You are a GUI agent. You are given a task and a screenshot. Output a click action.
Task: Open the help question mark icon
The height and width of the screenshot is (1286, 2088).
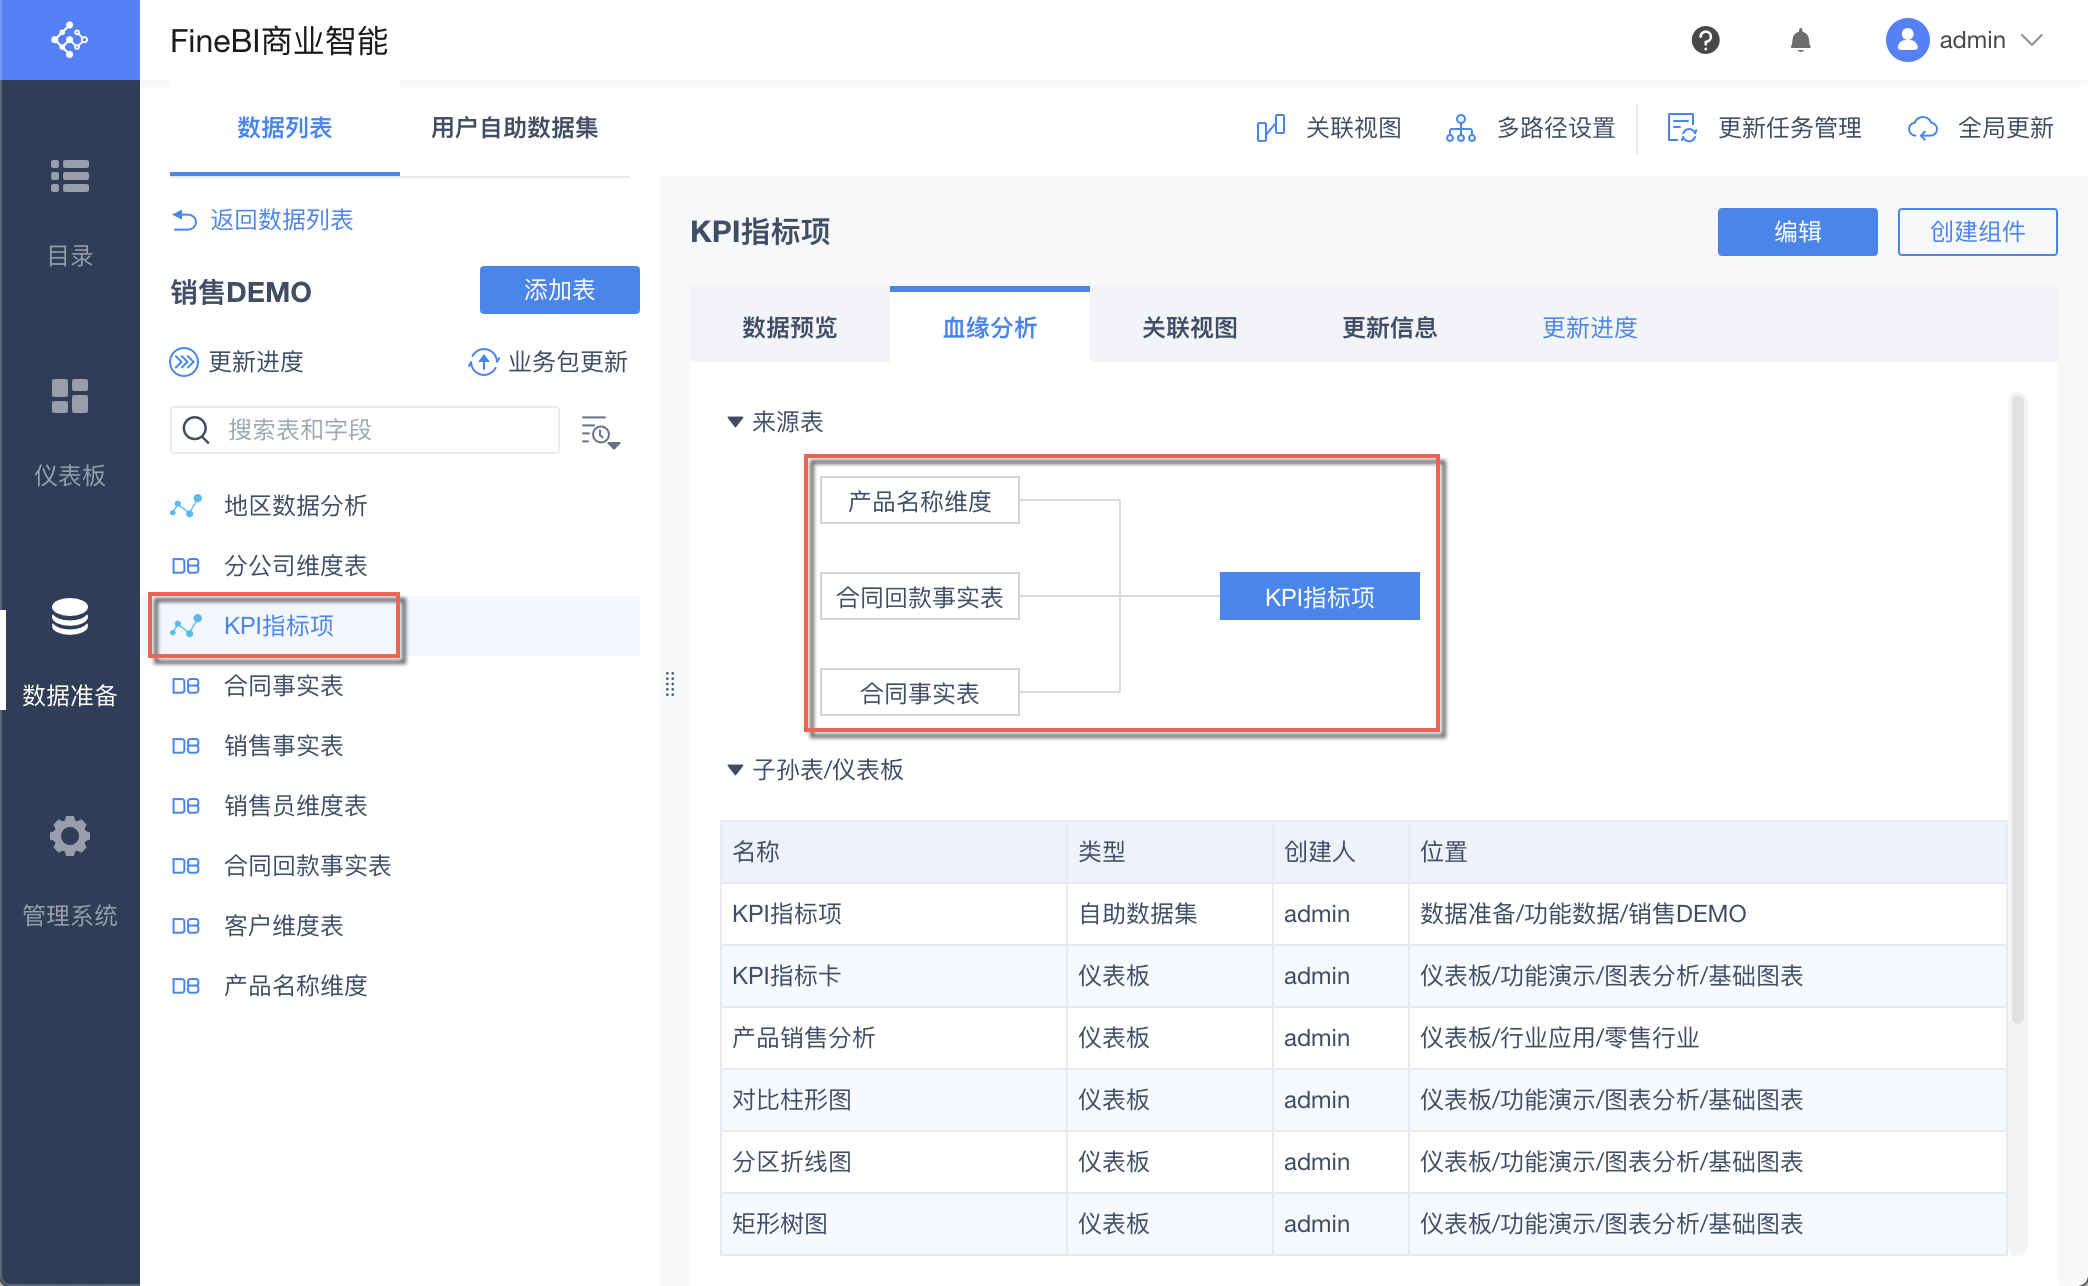pyautogui.click(x=1705, y=40)
